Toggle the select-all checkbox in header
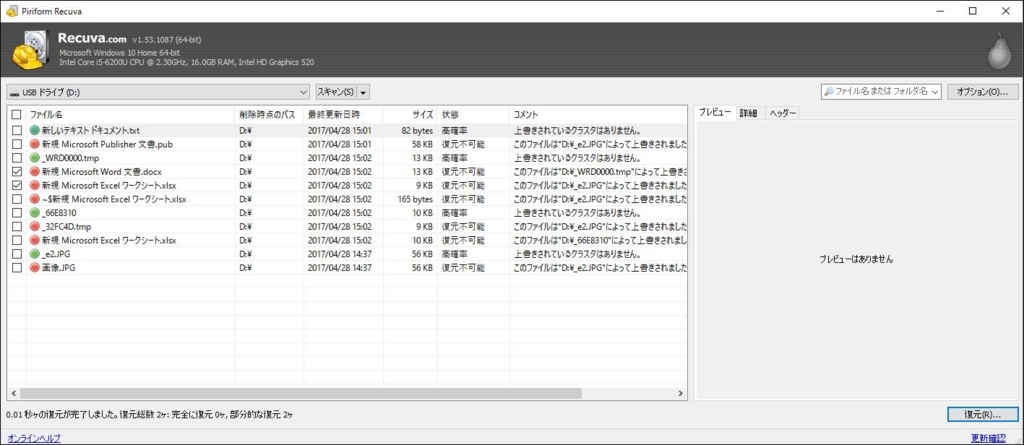 (16, 114)
